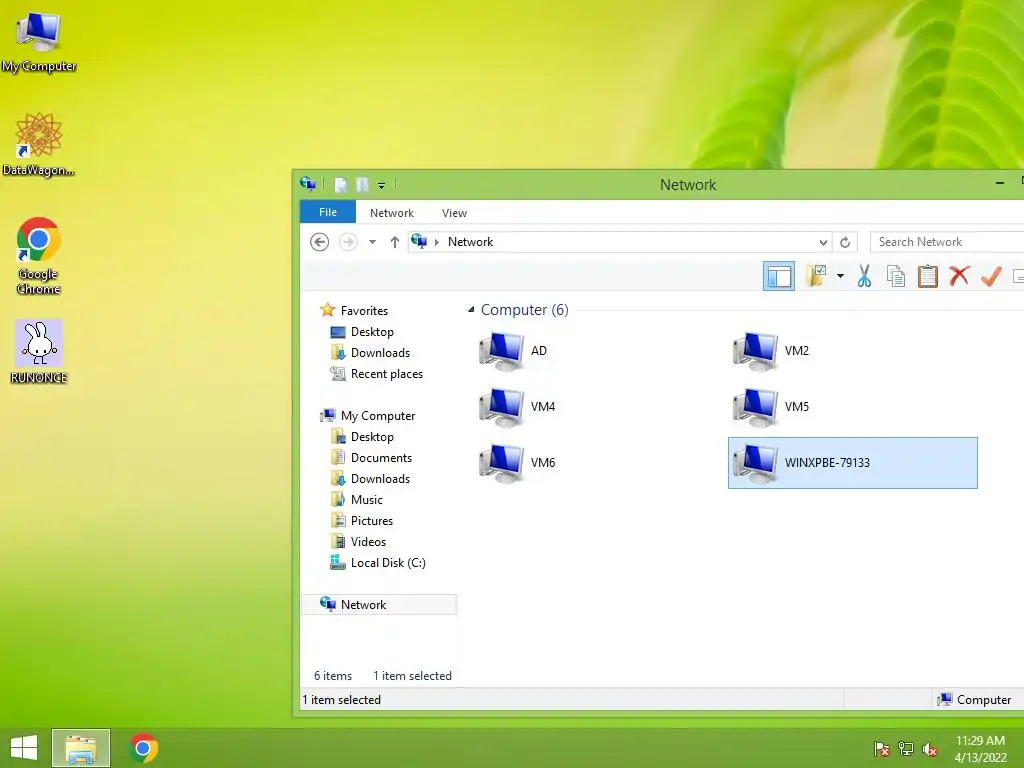Viewport: 1024px width, 768px height.
Task: Click the Paste clipboard icon
Action: click(927, 276)
